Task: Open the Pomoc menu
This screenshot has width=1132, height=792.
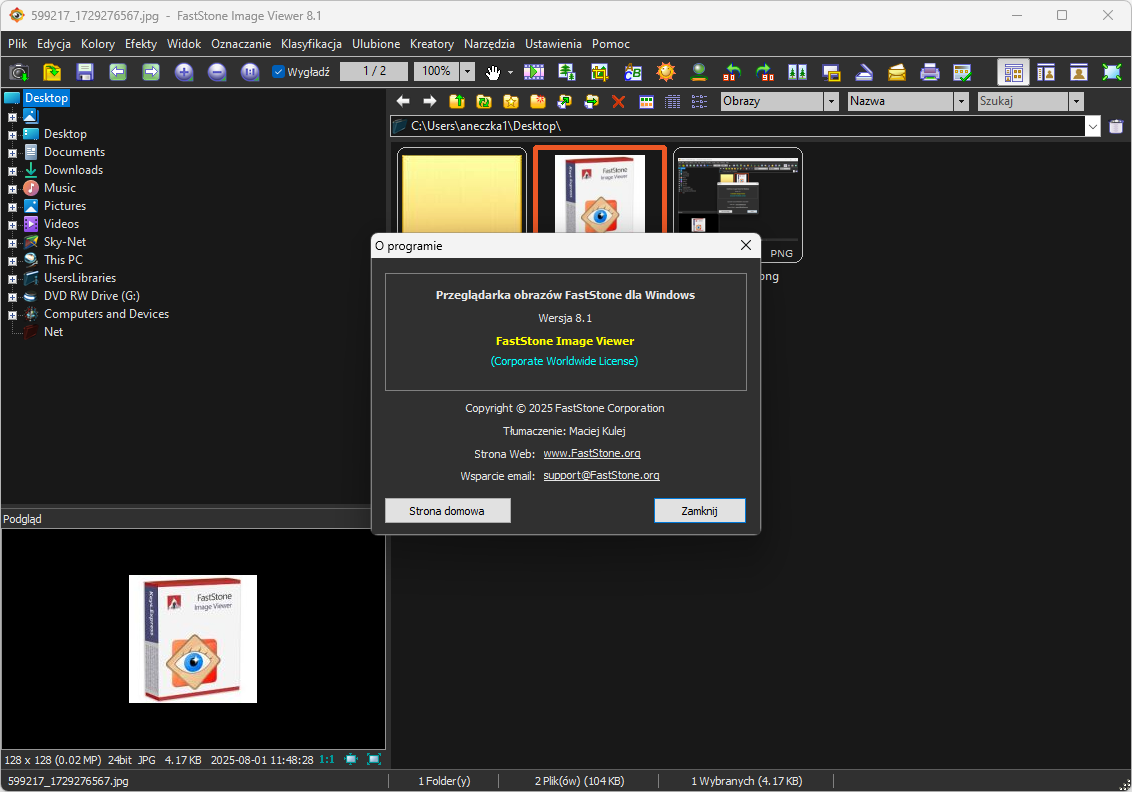Action: click(611, 44)
